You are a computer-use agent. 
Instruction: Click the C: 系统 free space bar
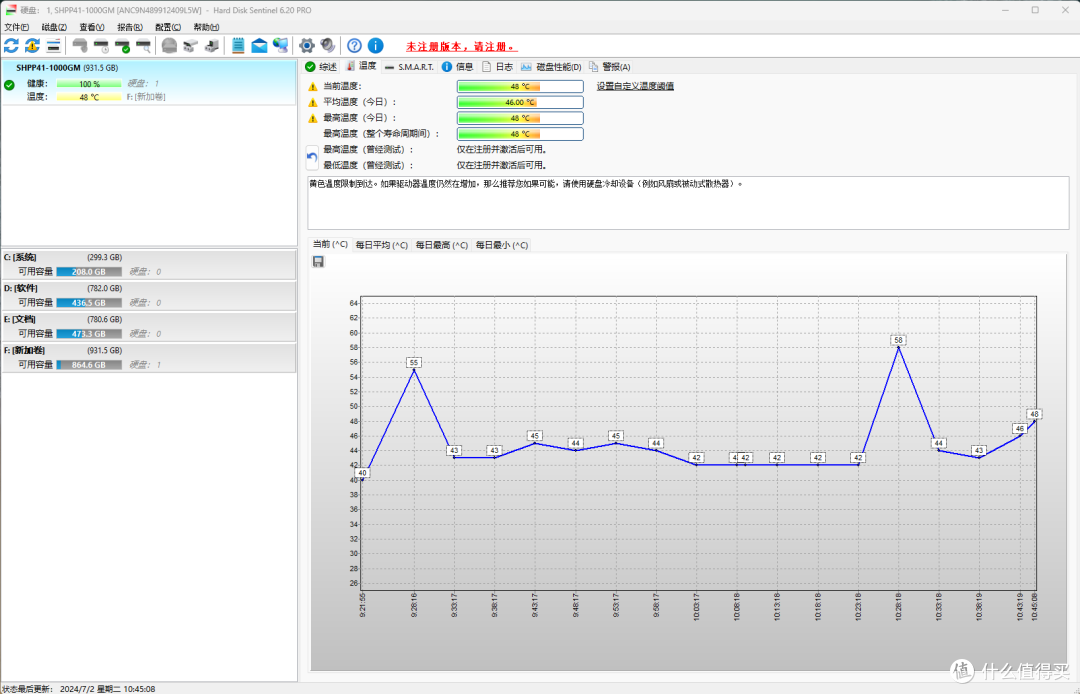pos(89,272)
